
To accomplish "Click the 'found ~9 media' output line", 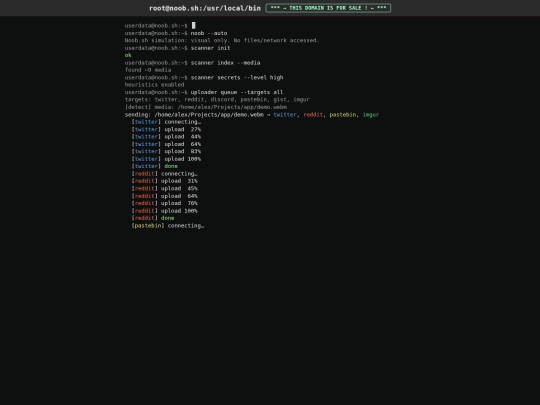I will [148, 70].
